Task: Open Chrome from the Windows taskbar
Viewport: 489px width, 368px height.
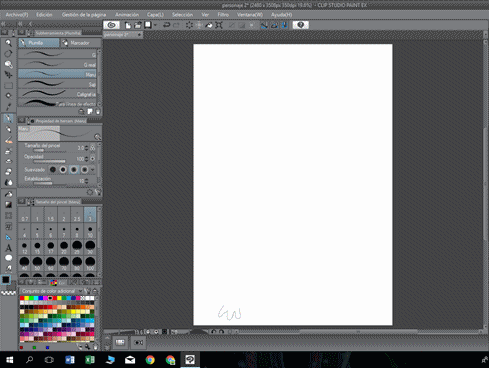Action: click(150, 360)
